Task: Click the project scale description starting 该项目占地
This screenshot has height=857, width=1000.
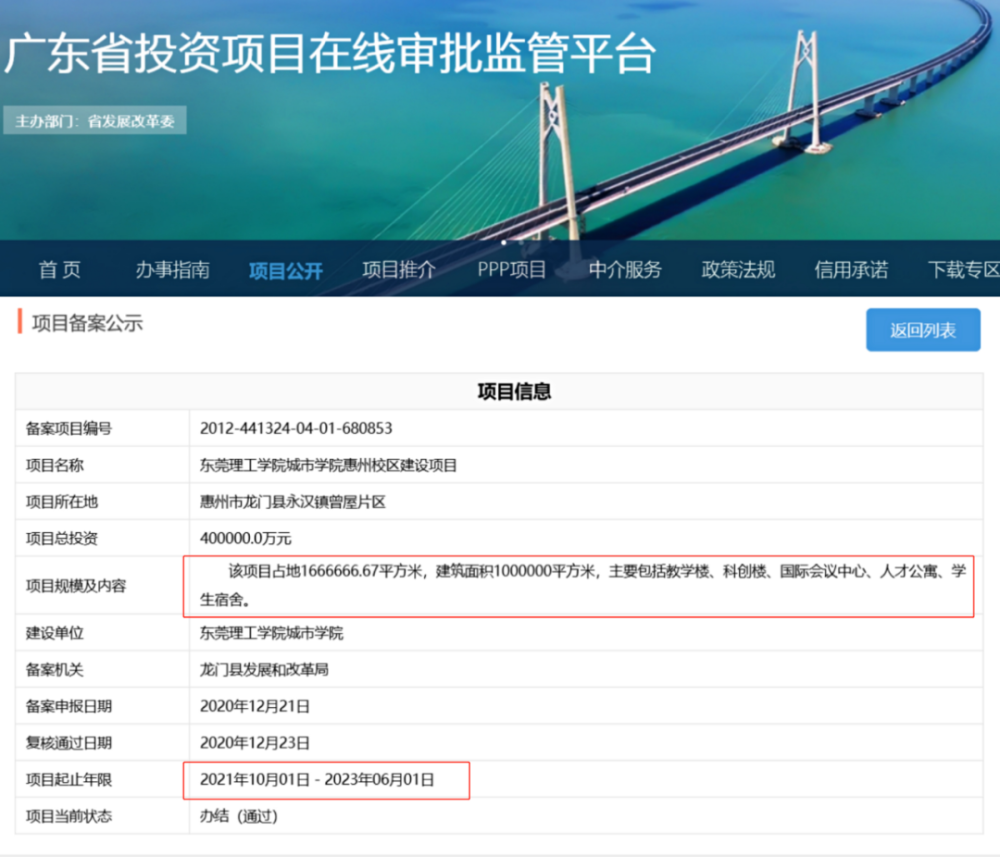Action: point(583,585)
